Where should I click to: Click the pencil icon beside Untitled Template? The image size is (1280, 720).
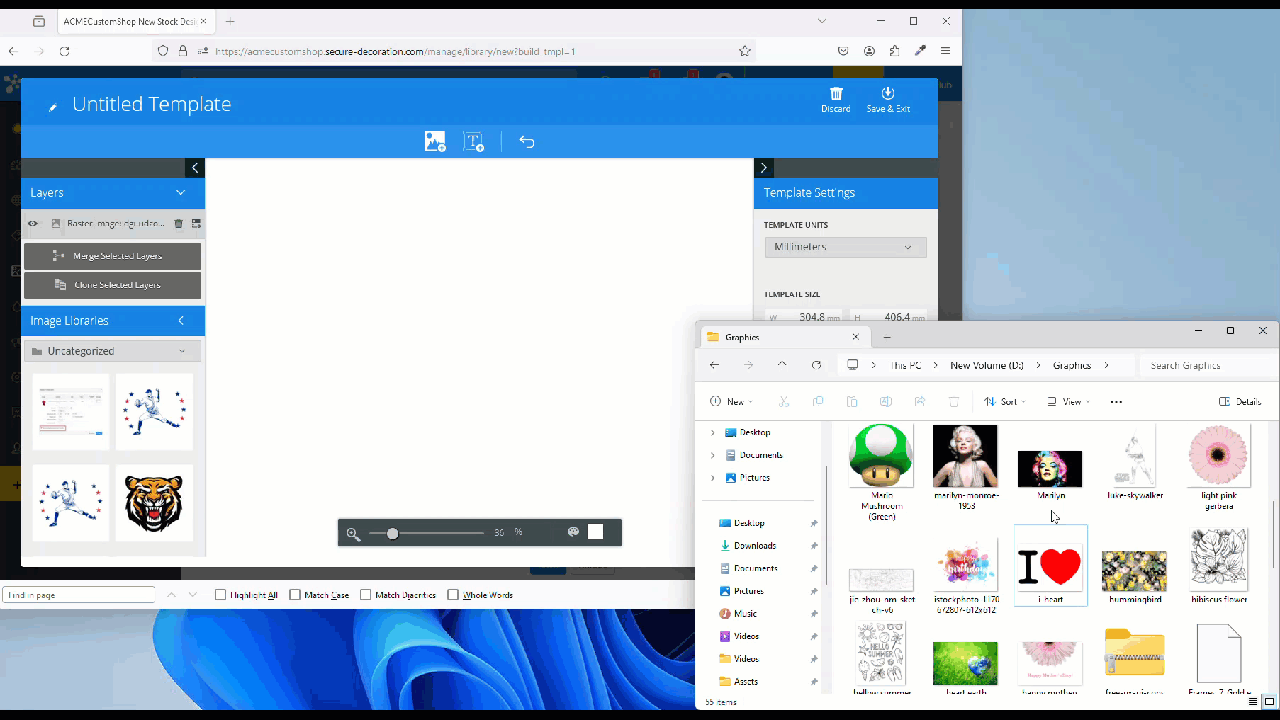click(53, 107)
